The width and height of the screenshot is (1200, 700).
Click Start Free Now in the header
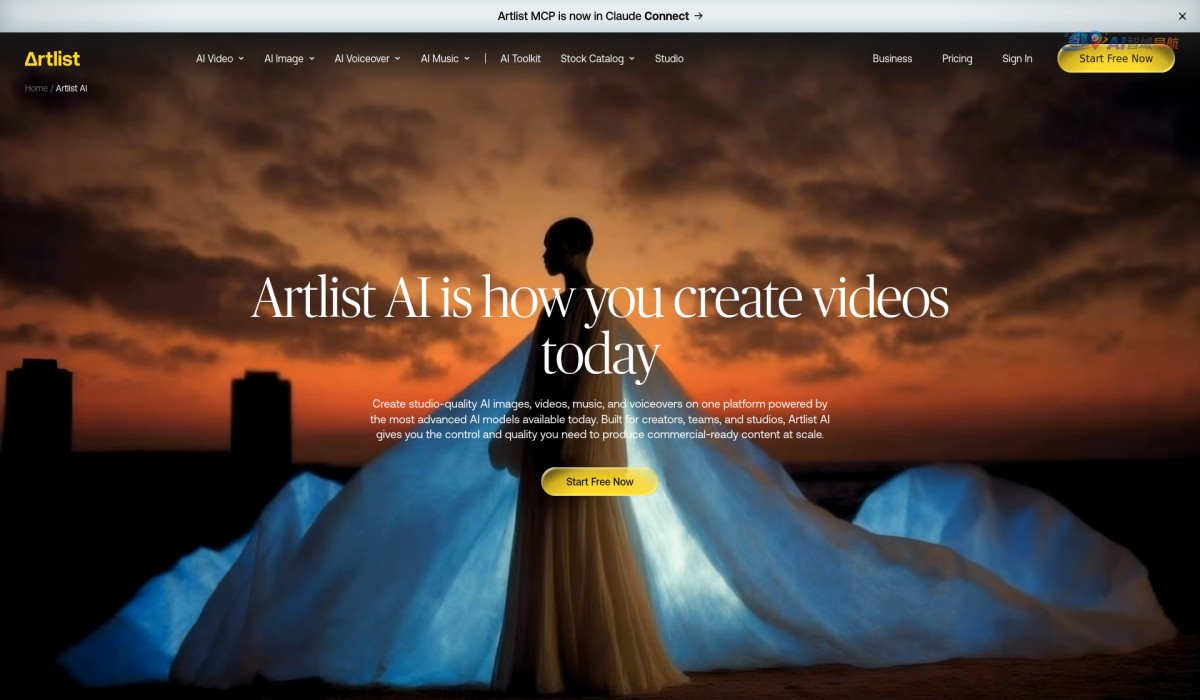click(x=1116, y=59)
